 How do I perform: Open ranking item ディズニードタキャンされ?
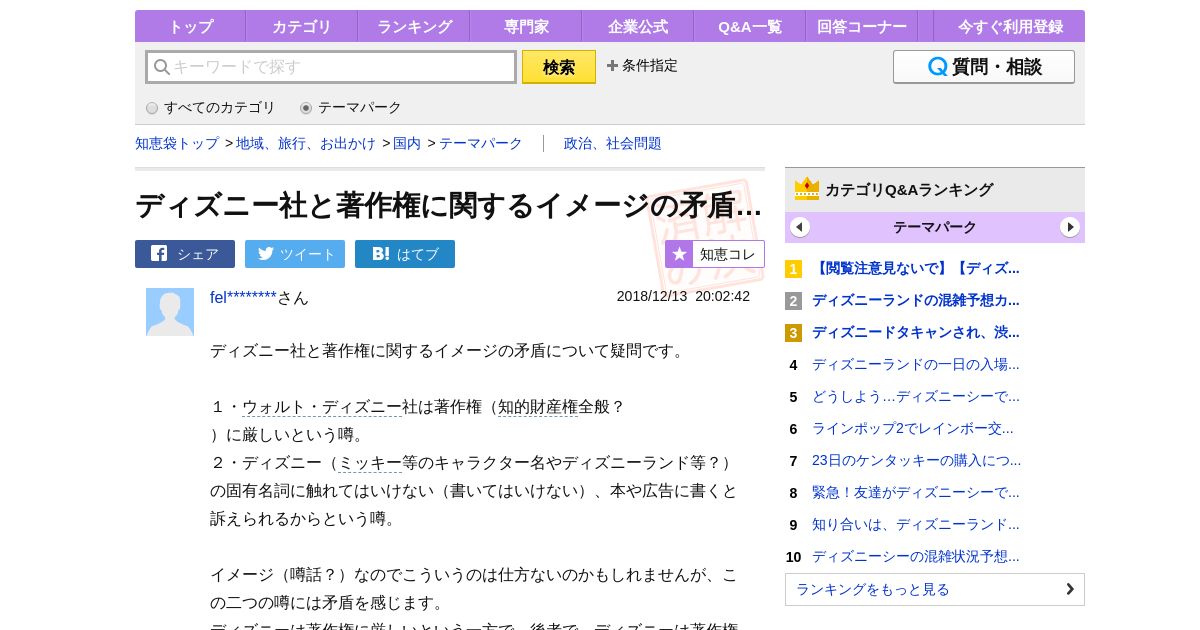click(x=916, y=332)
